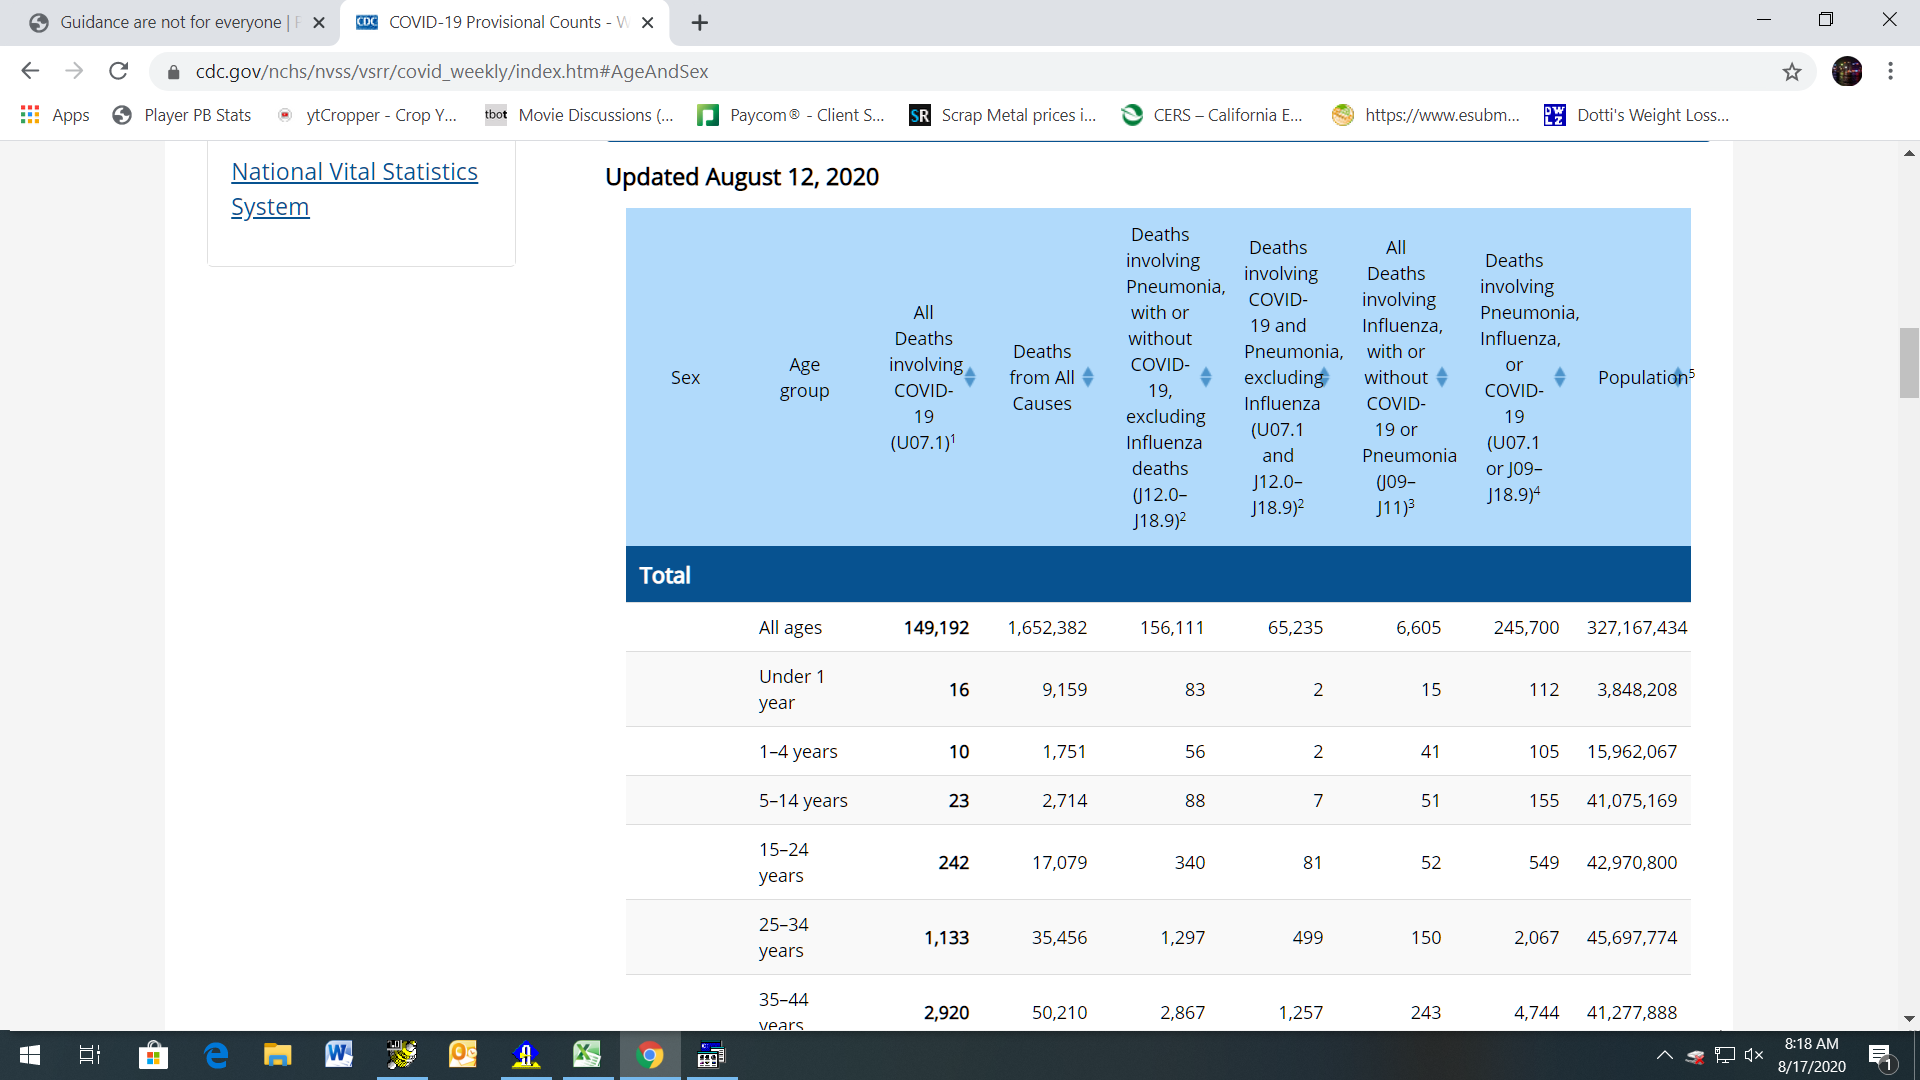Open the Windows Start menu
The image size is (1920, 1080).
coord(30,1055)
